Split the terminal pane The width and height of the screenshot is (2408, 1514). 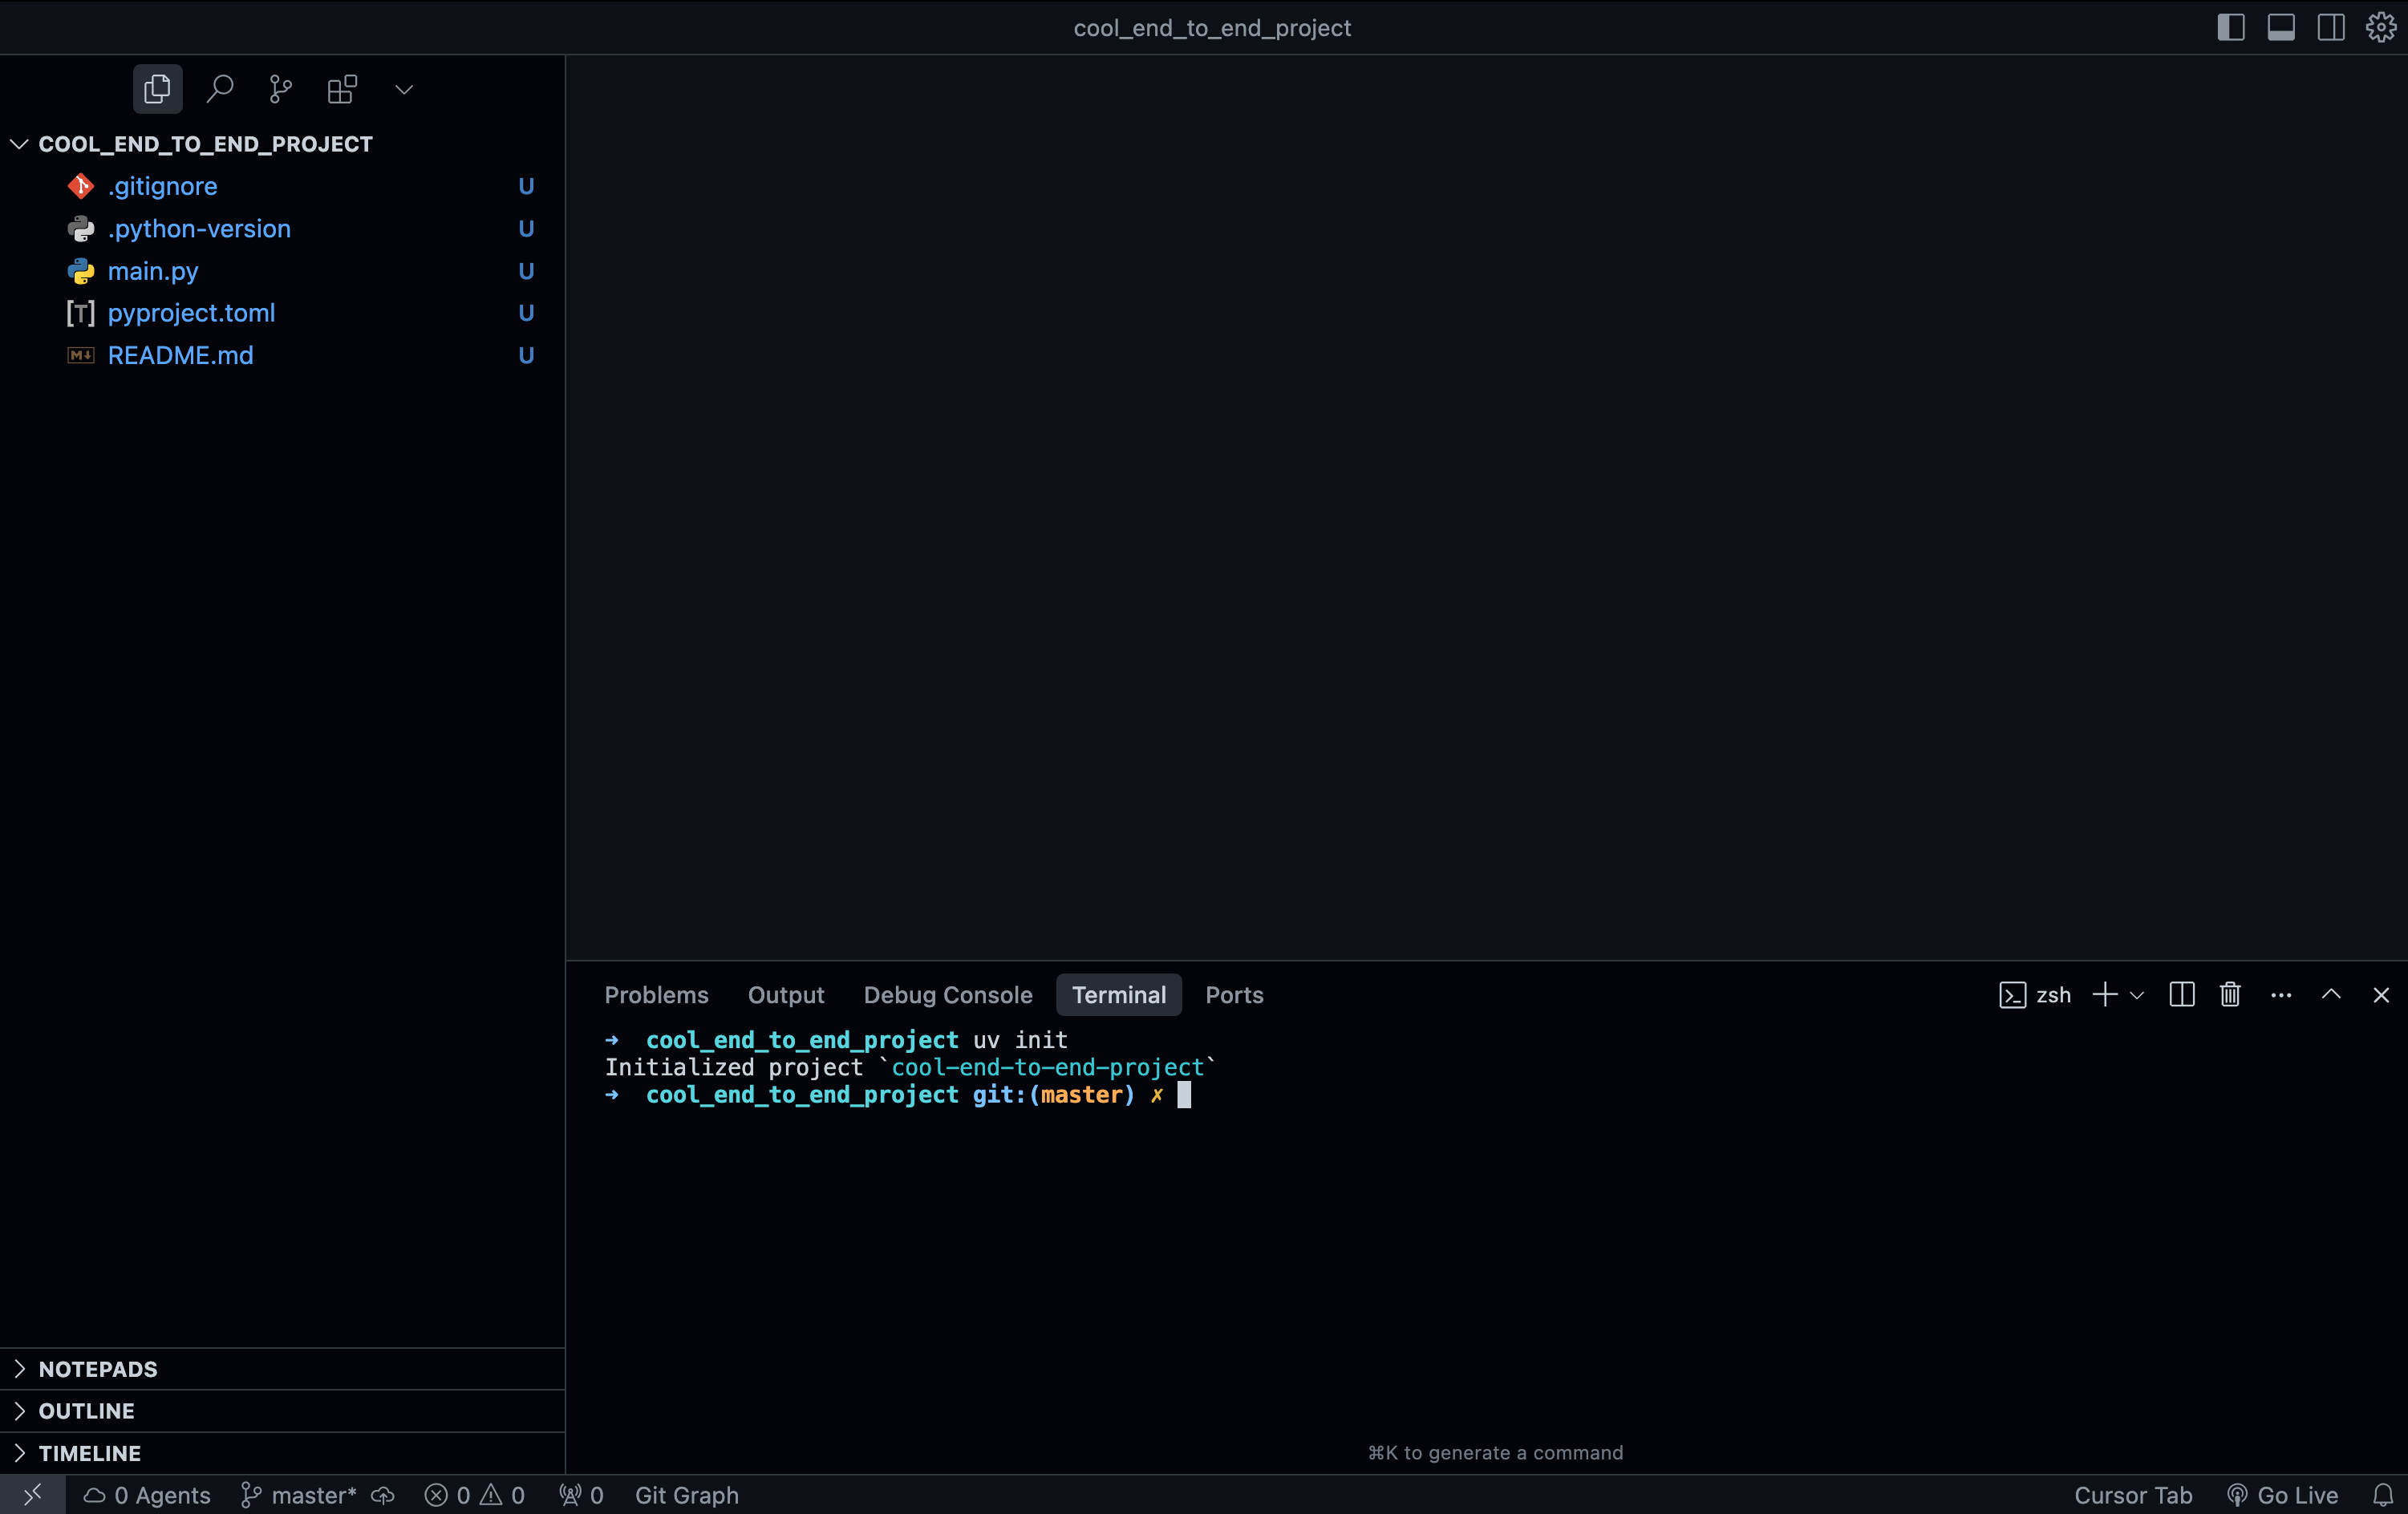pos(2181,994)
